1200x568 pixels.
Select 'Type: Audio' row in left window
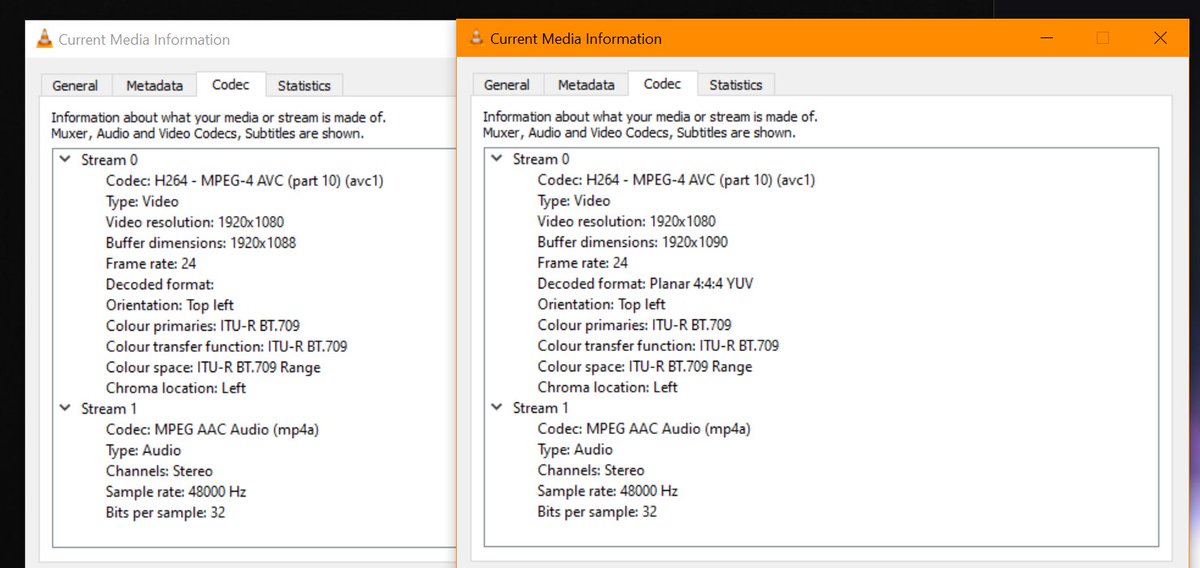pyautogui.click(x=144, y=450)
